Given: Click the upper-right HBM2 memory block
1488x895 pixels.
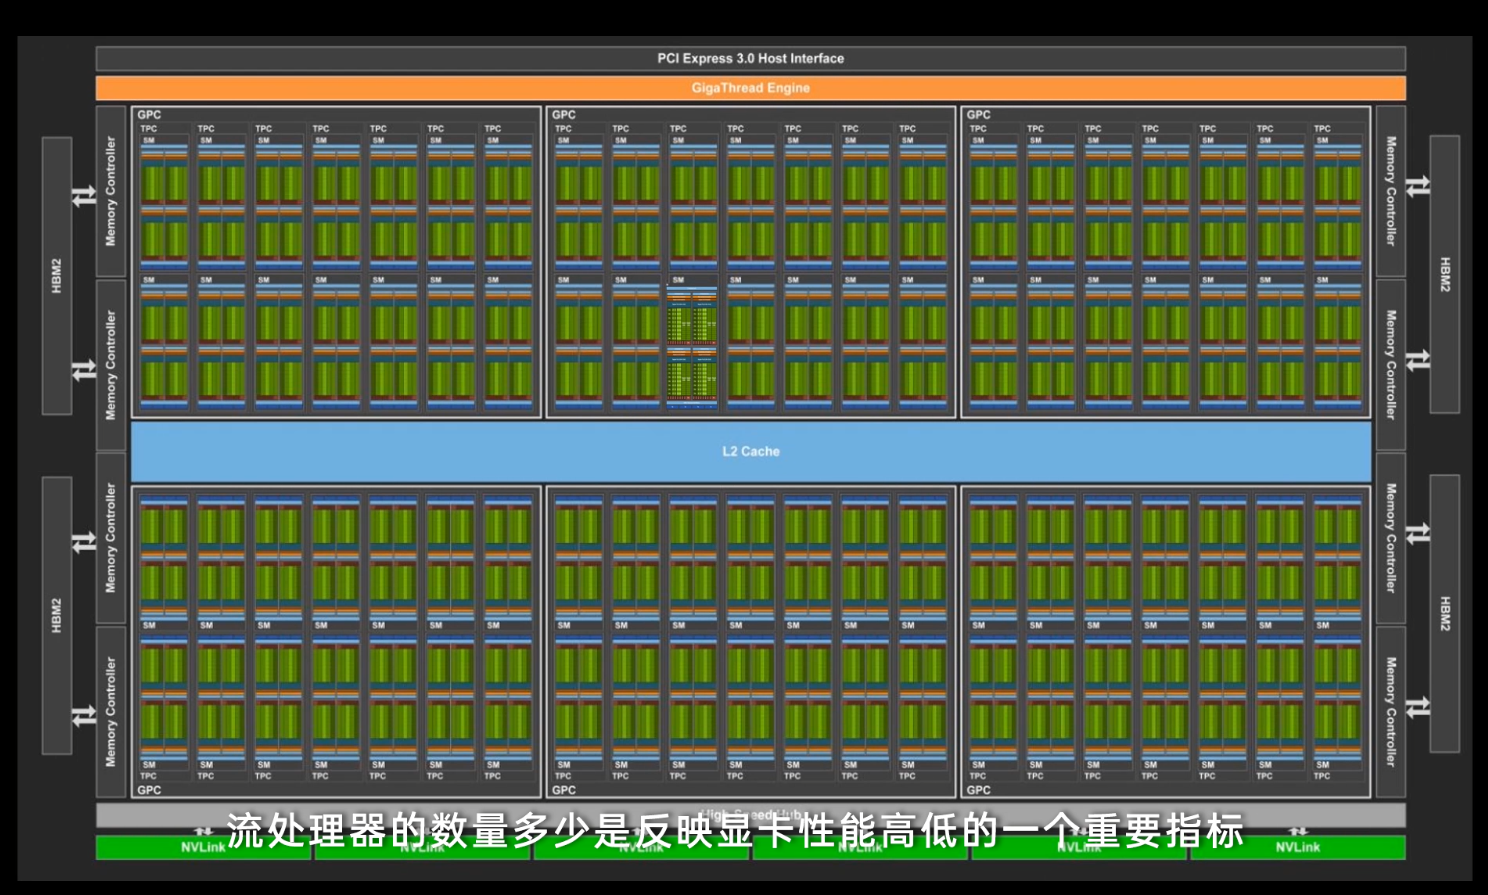Looking at the screenshot, I should (1444, 274).
